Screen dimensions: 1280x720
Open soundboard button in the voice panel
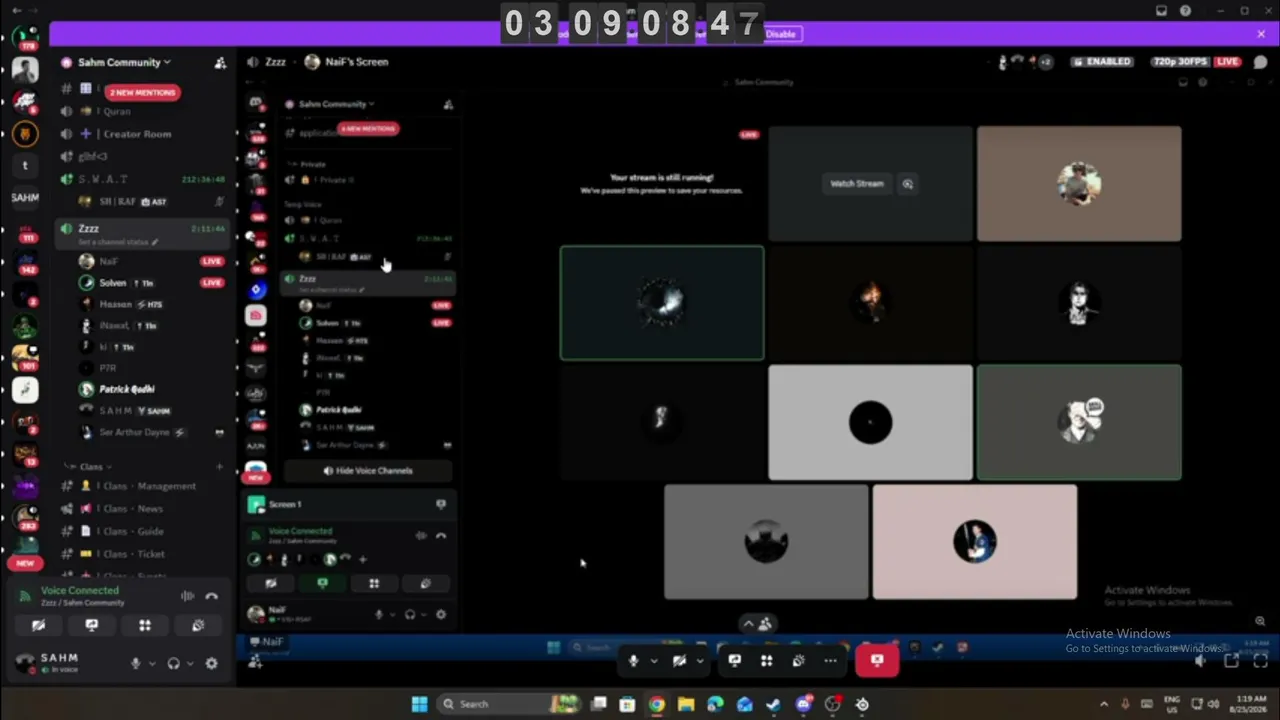pyautogui.click(x=198, y=625)
